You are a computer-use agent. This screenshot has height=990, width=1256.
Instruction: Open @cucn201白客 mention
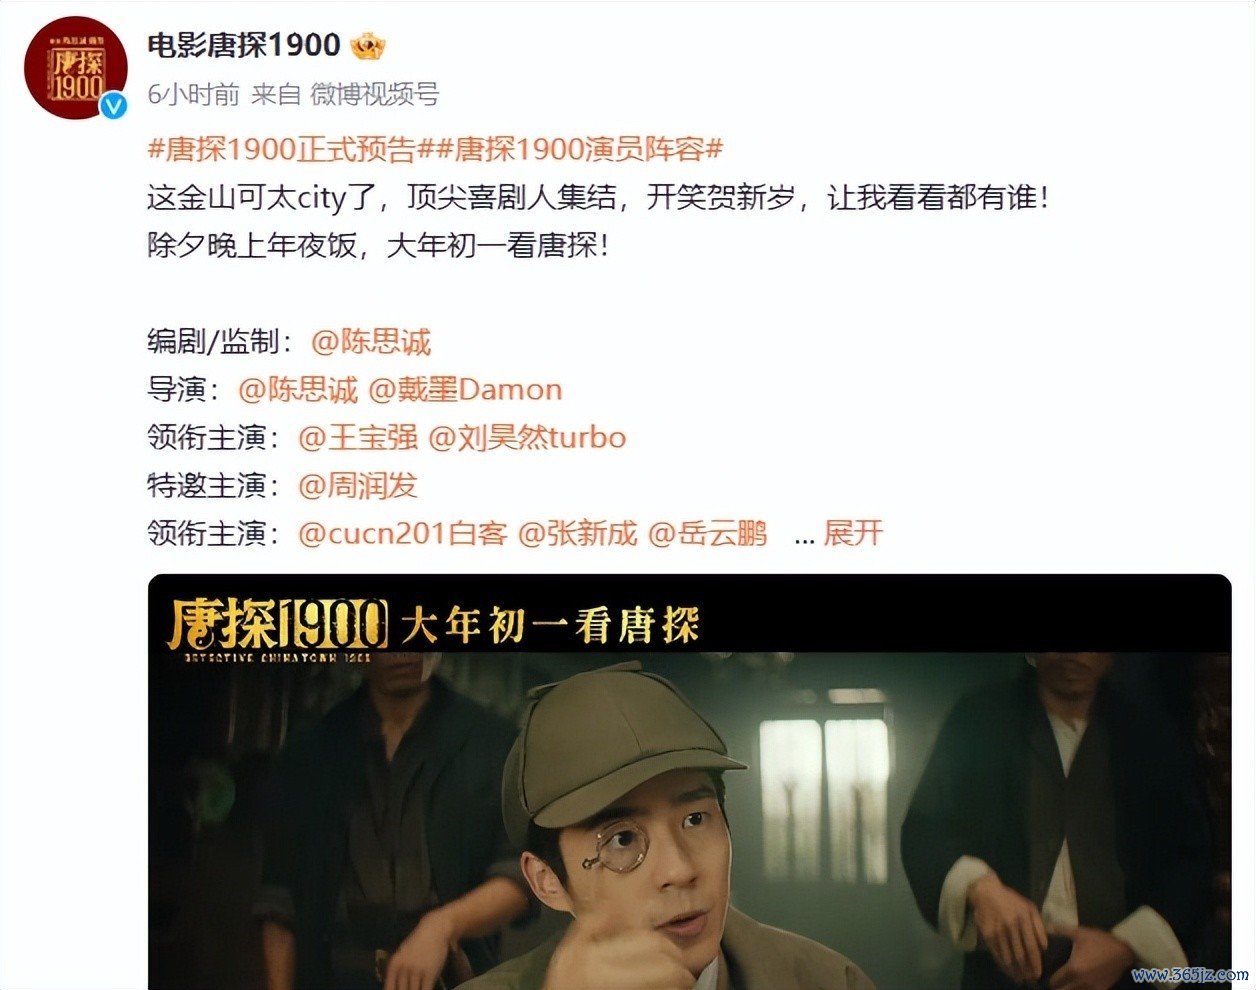click(x=403, y=533)
